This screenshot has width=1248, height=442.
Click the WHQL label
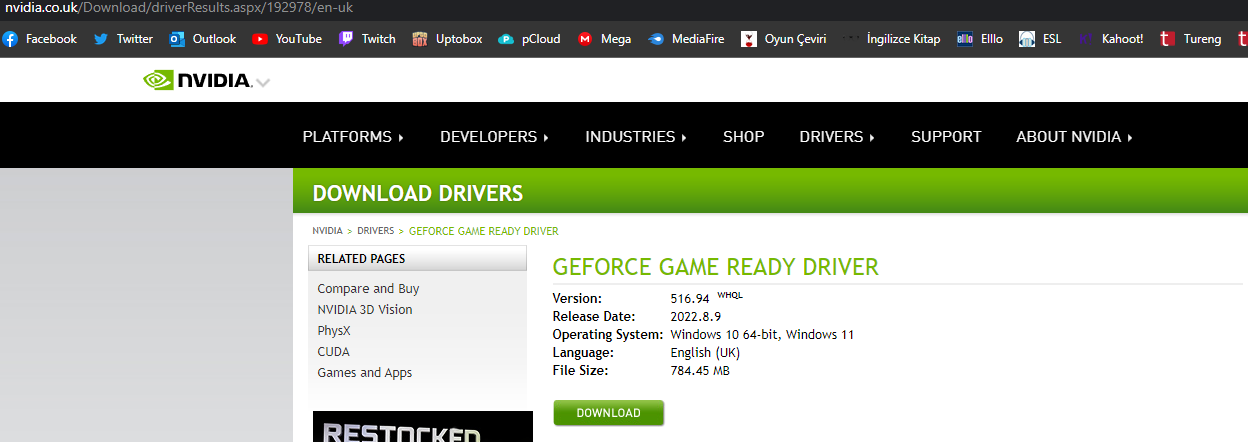click(x=730, y=294)
